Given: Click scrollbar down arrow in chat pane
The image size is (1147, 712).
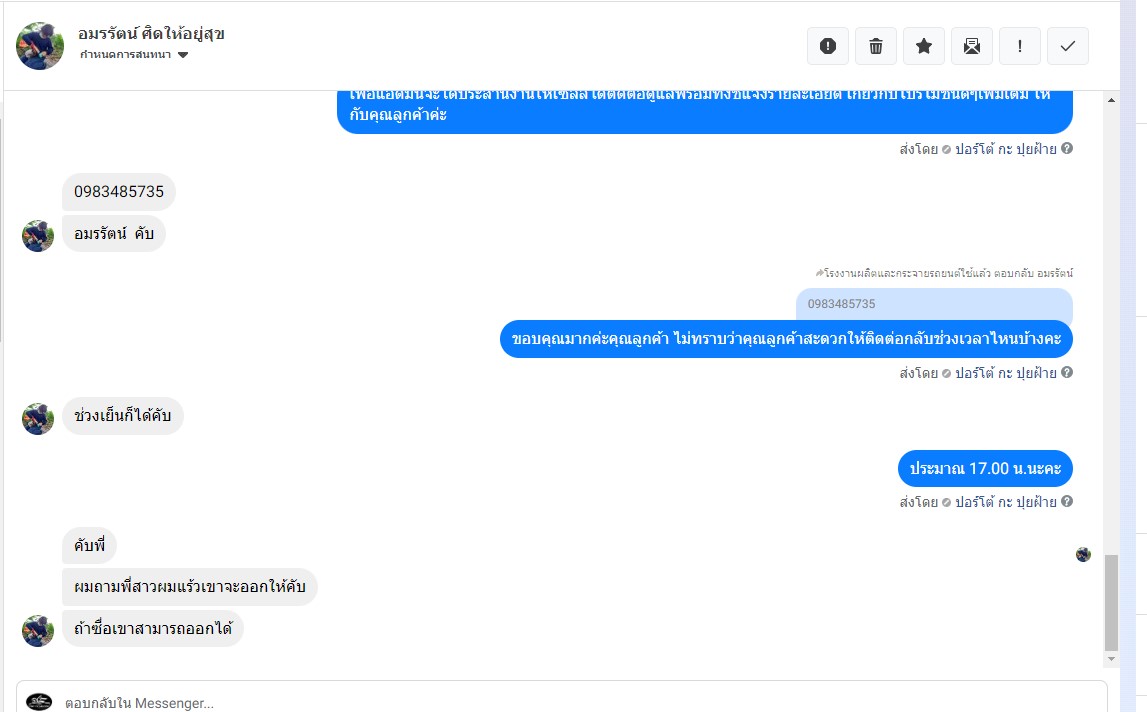Looking at the screenshot, I should tap(1111, 659).
